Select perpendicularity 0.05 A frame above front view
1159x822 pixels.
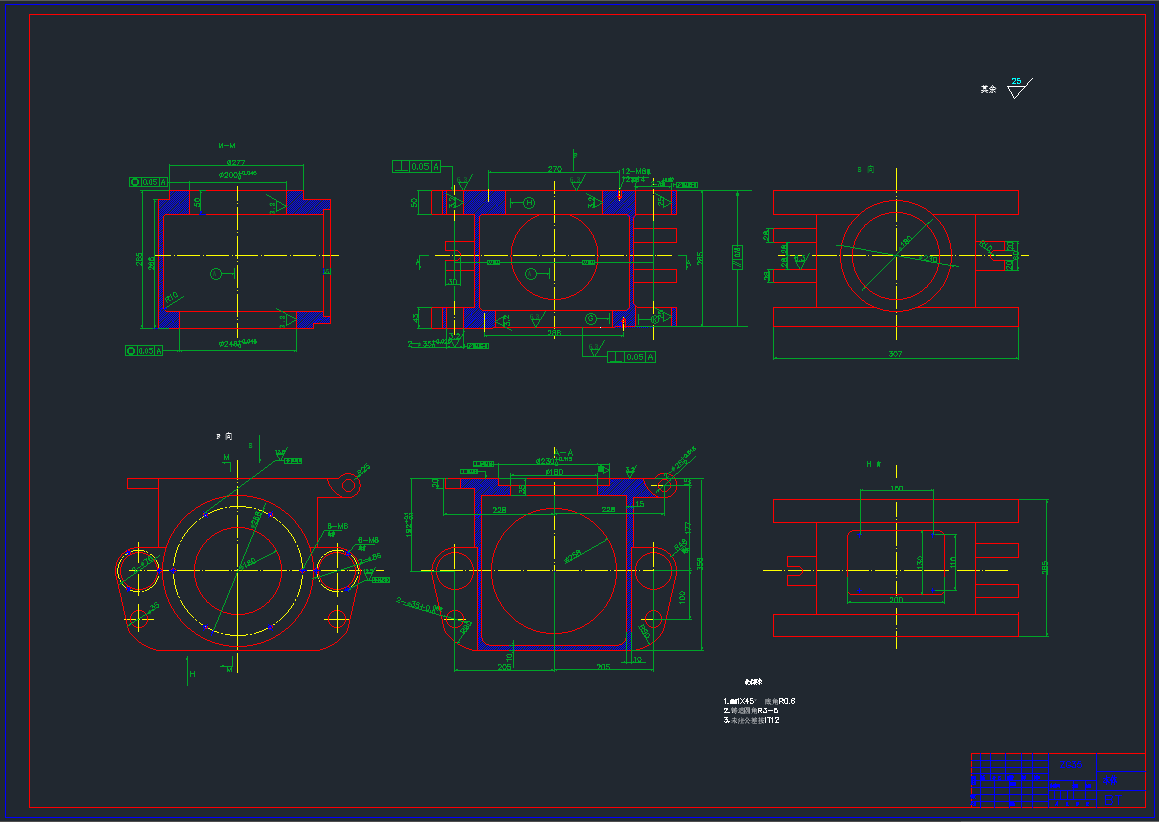[x=417, y=166]
